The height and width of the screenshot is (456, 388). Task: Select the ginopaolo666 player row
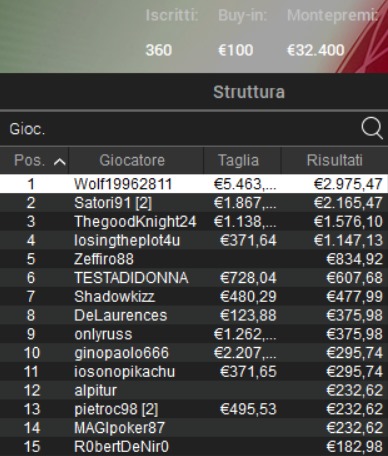[x=194, y=353]
